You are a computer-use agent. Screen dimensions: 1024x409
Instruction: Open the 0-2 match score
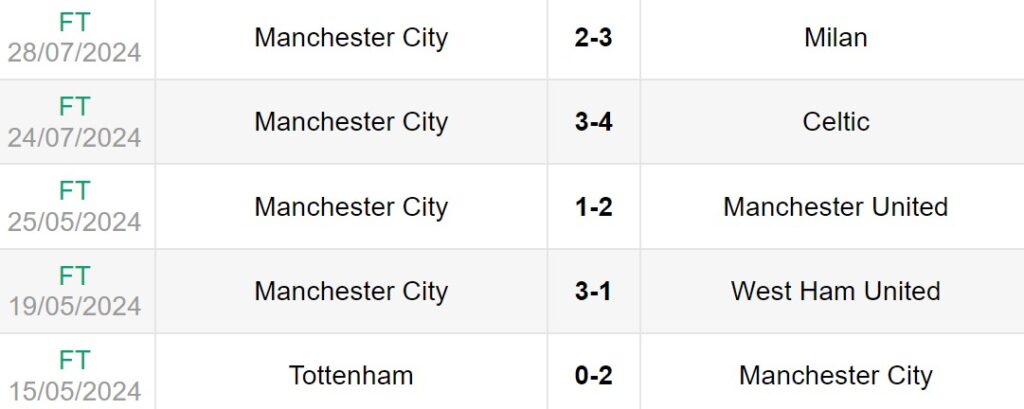coord(594,376)
